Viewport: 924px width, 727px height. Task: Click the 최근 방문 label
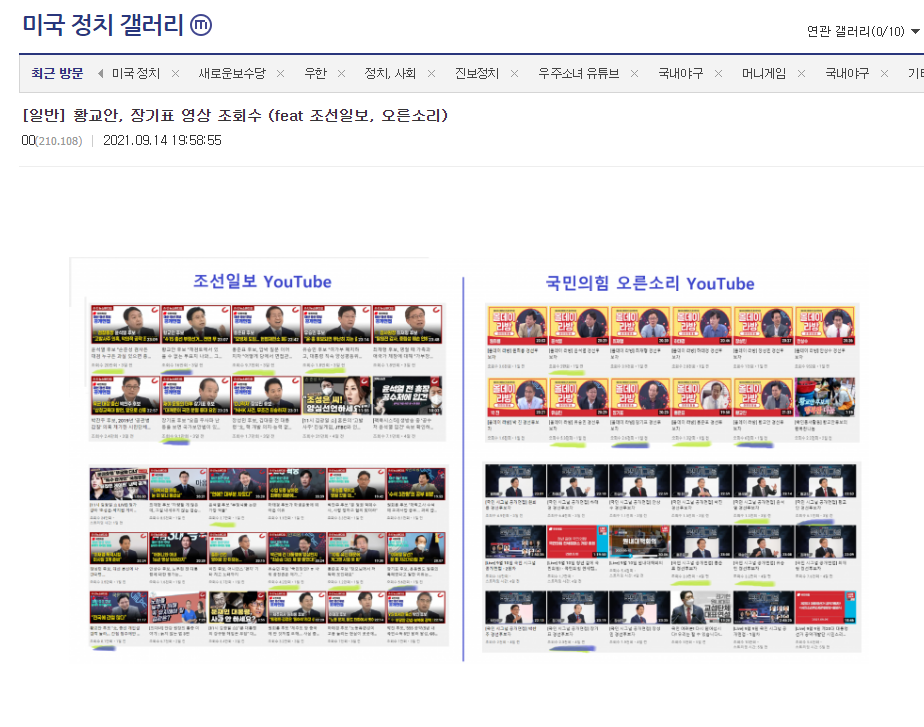pyautogui.click(x=57, y=74)
